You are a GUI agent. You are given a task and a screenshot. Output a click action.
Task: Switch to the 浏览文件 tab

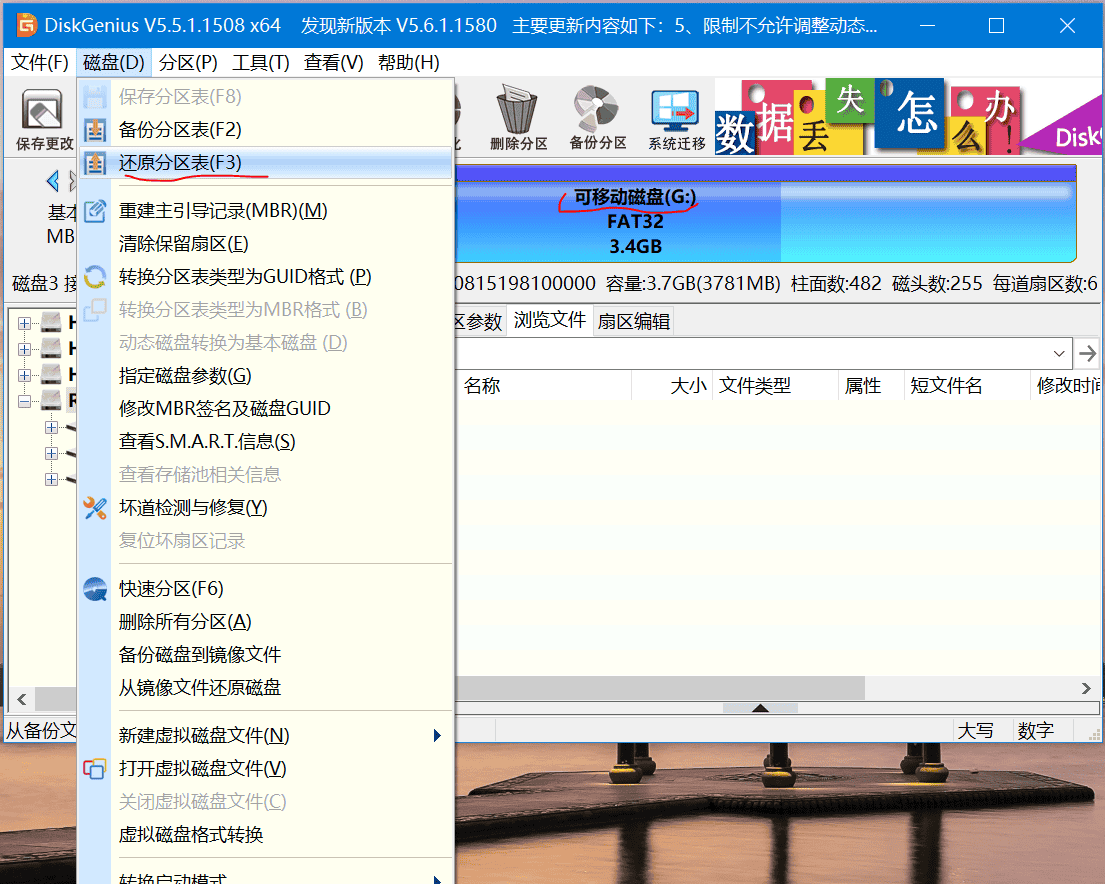click(549, 321)
